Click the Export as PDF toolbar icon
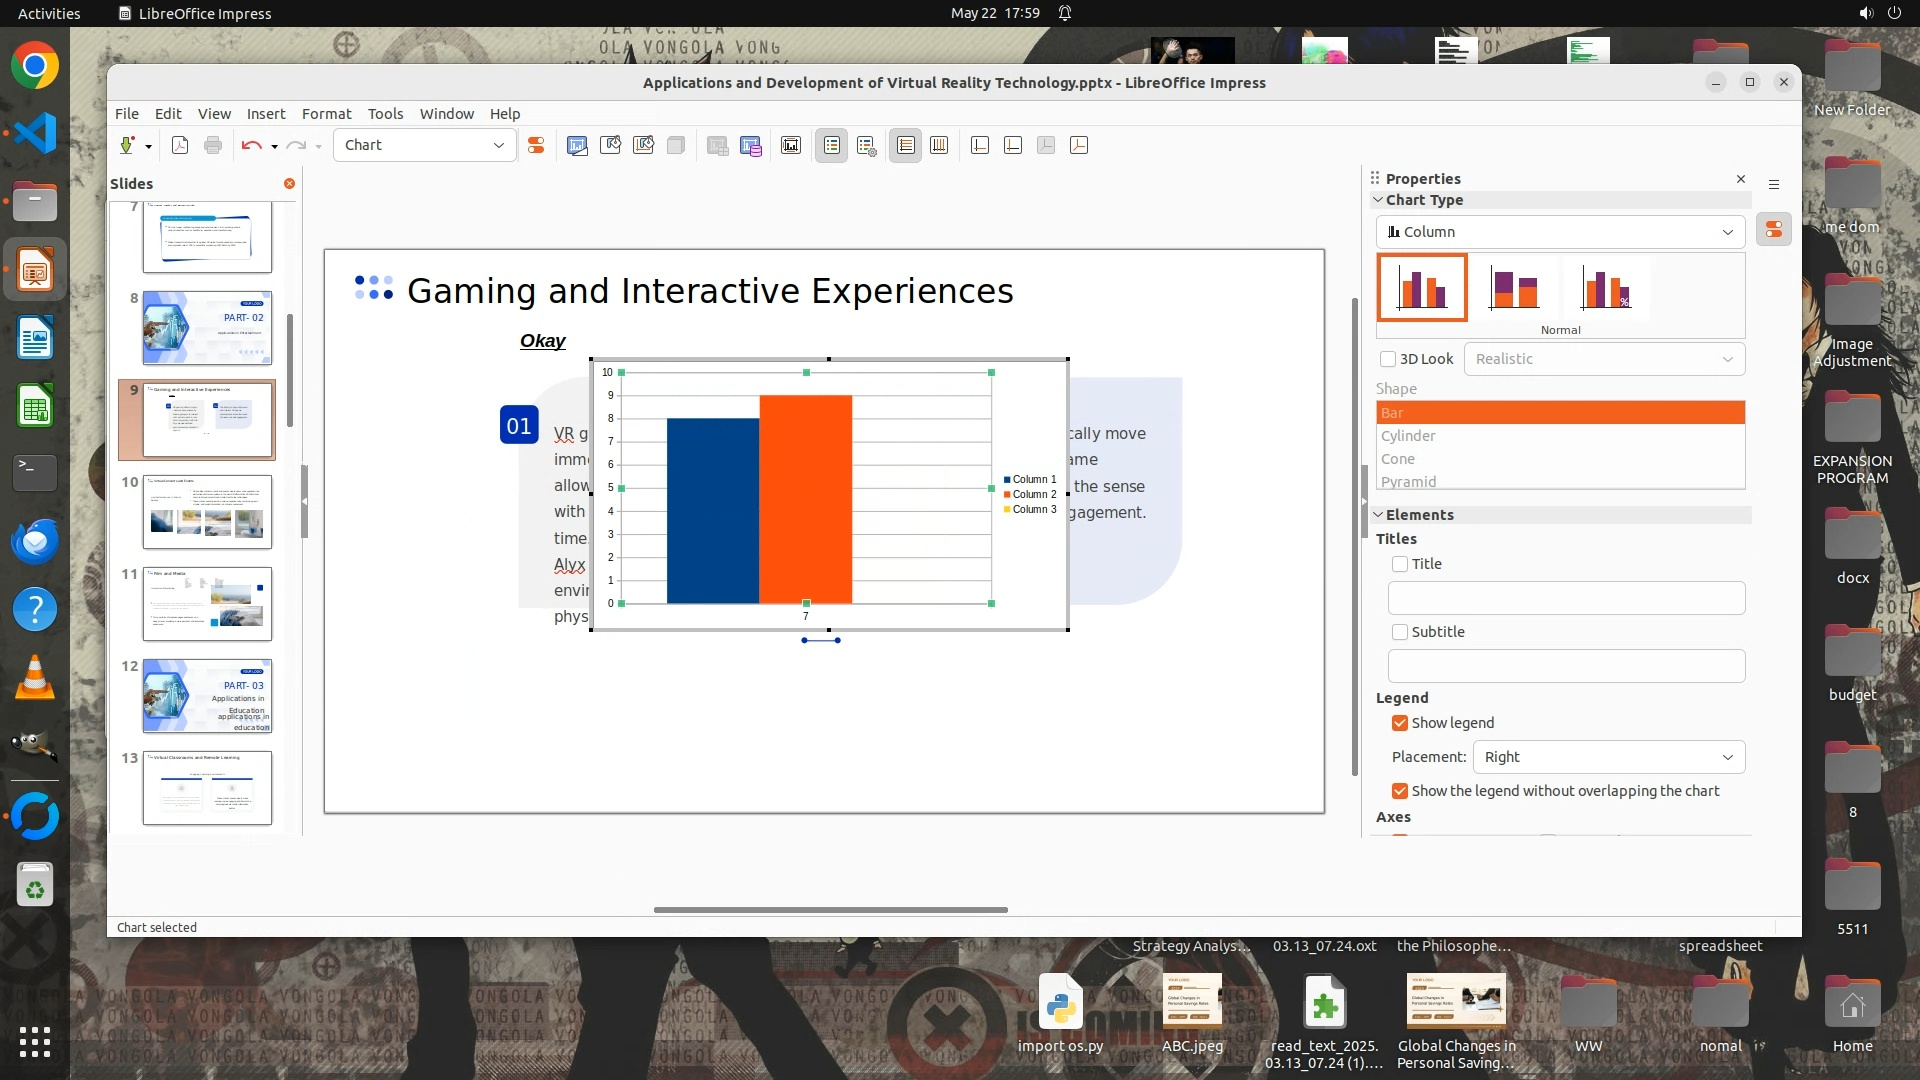1920x1080 pixels. (180, 145)
